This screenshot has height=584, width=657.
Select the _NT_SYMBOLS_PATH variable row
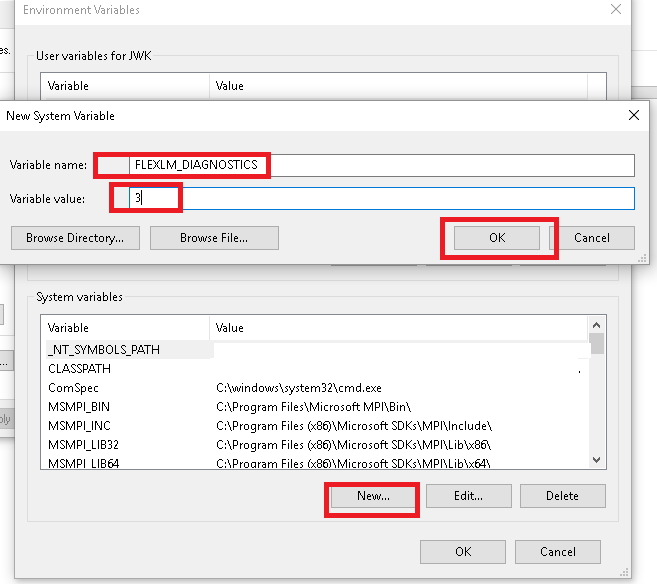tap(104, 350)
